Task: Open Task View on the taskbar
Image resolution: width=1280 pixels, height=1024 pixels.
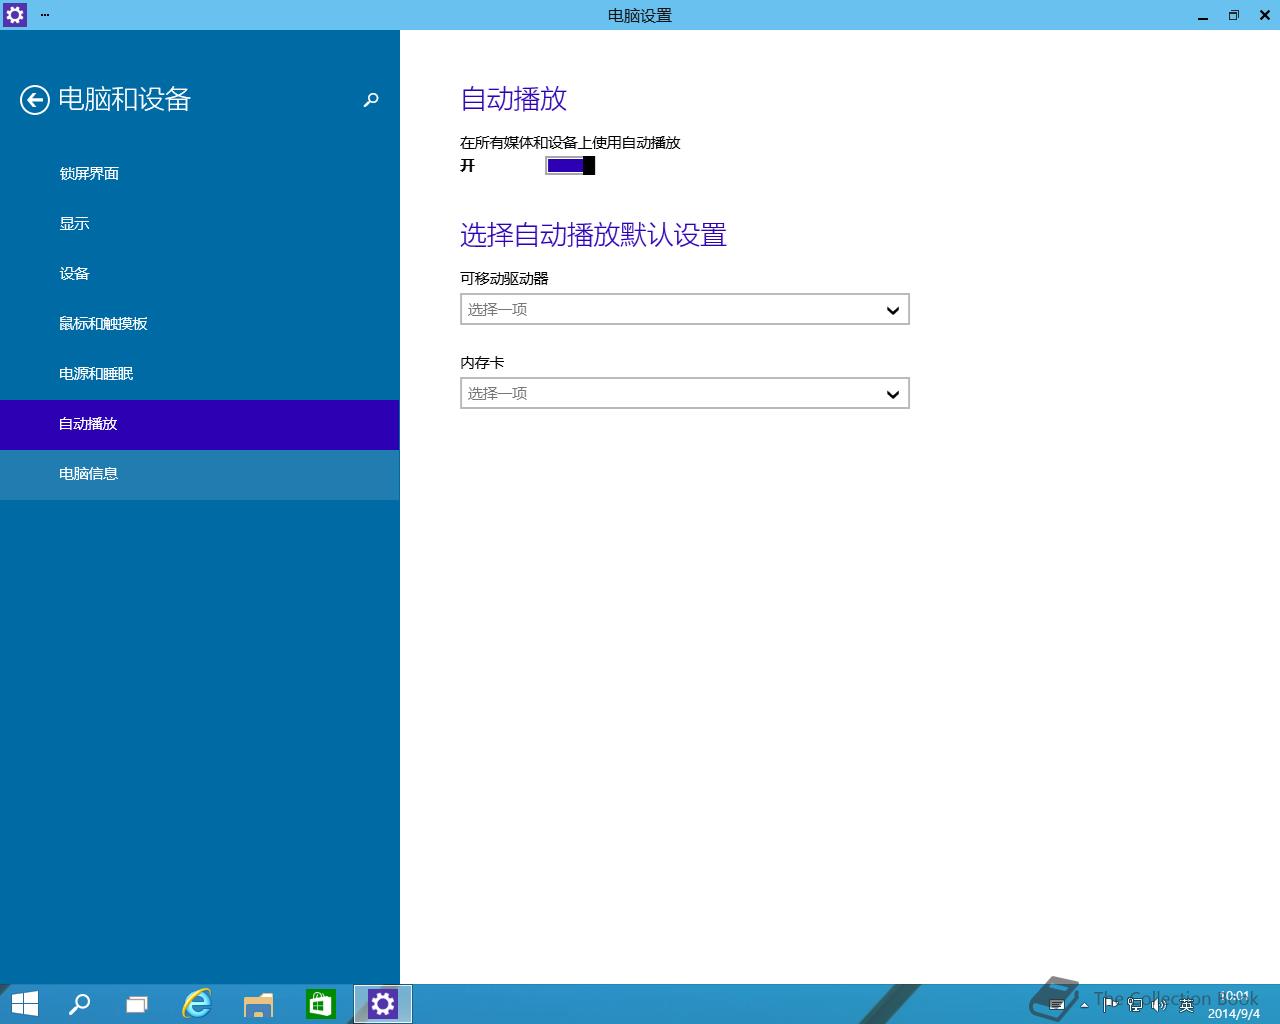Action: pos(137,1004)
